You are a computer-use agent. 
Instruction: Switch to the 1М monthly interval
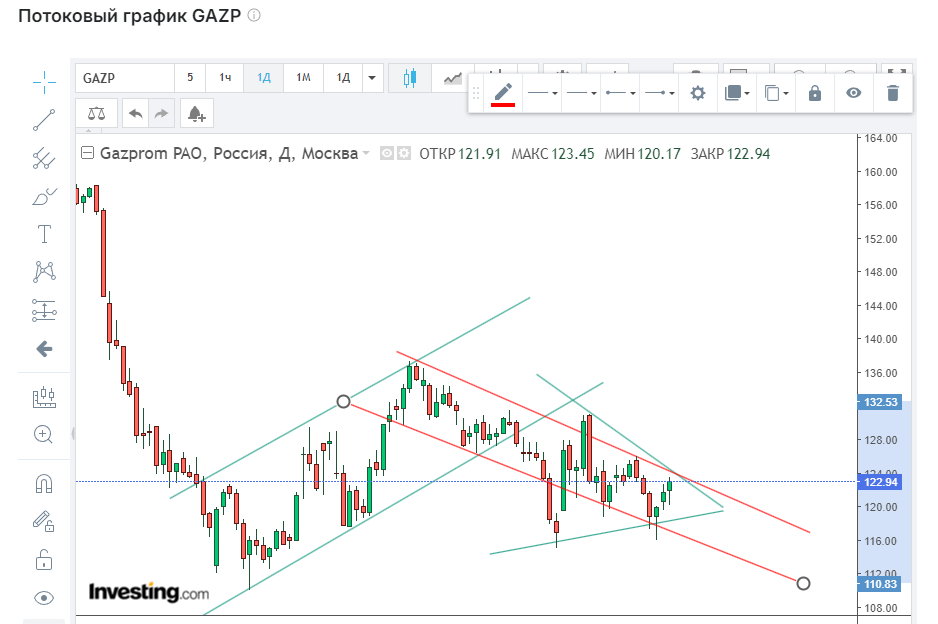click(303, 78)
